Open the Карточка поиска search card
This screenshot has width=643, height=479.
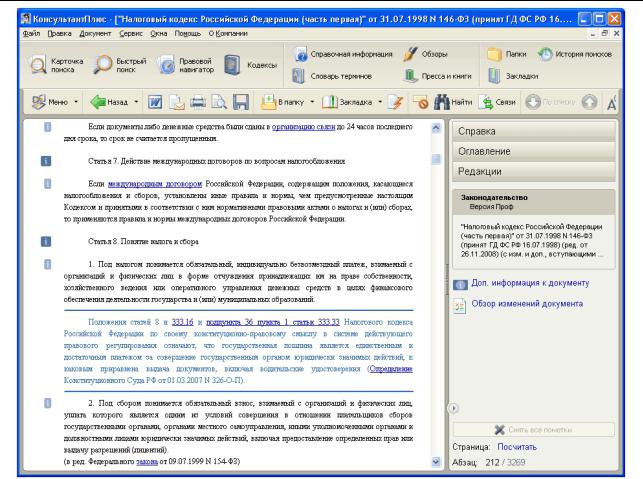pyautogui.click(x=57, y=65)
